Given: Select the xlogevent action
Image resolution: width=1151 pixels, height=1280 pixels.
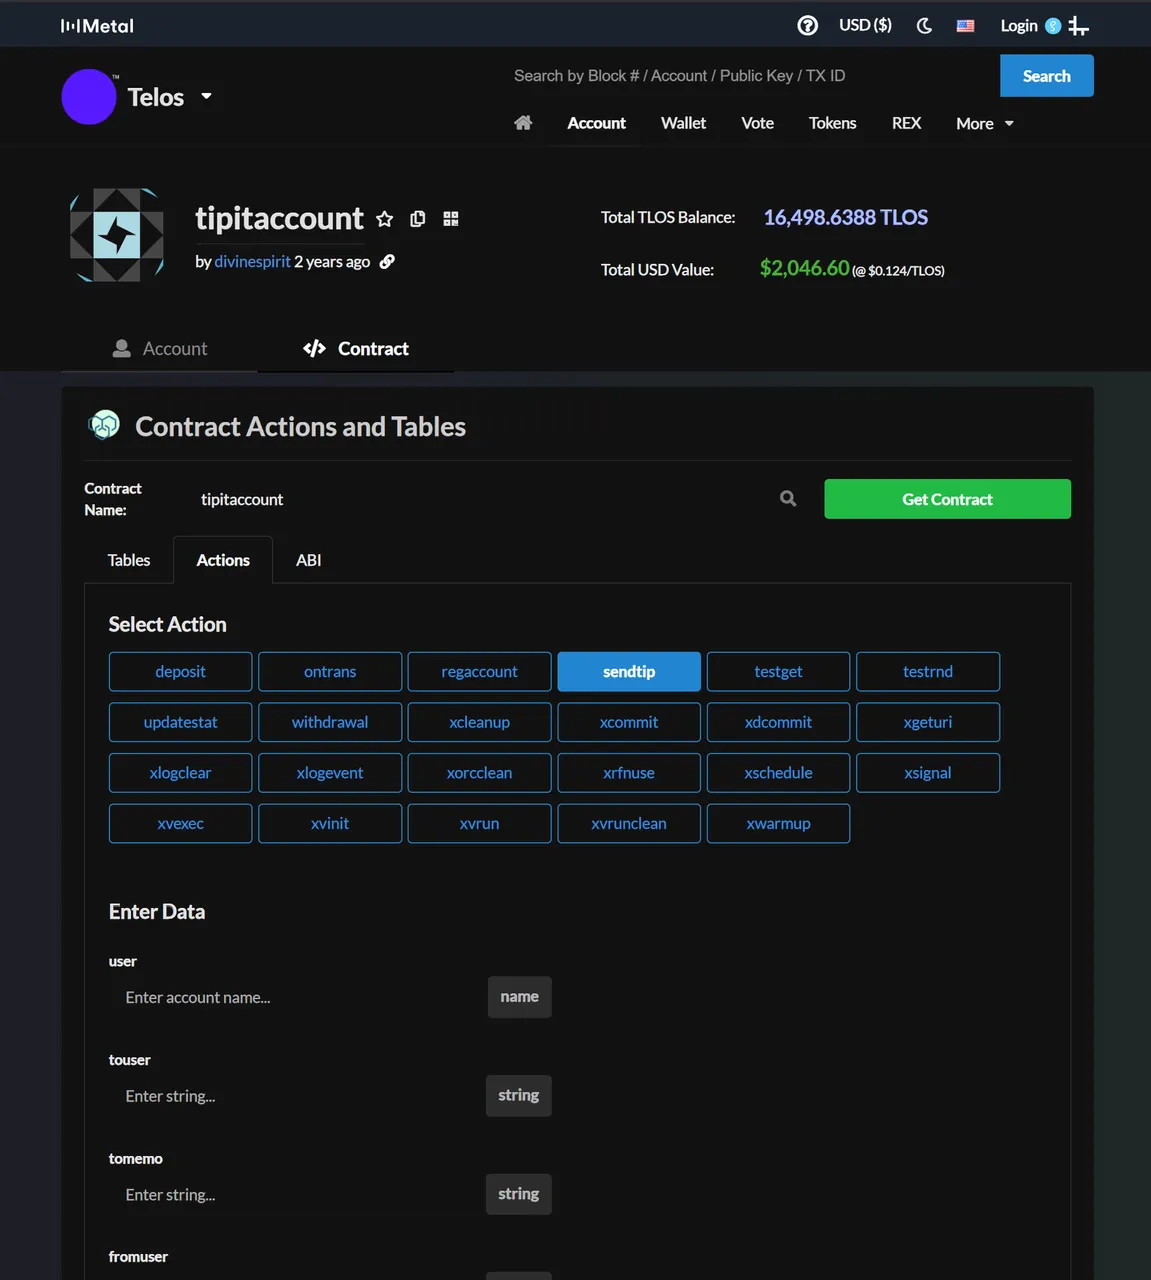Looking at the screenshot, I should [x=330, y=773].
